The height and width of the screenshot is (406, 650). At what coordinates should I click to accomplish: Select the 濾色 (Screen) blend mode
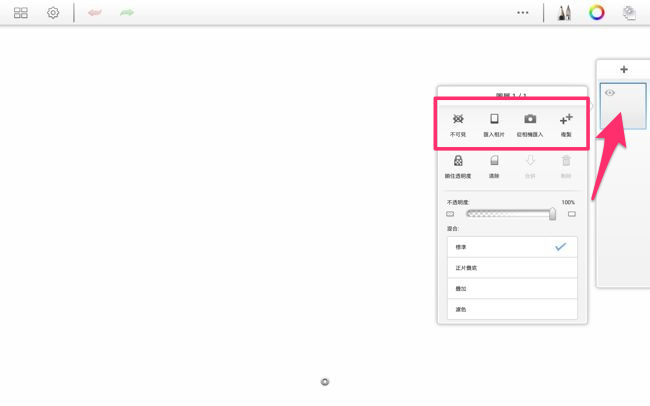click(x=512, y=309)
